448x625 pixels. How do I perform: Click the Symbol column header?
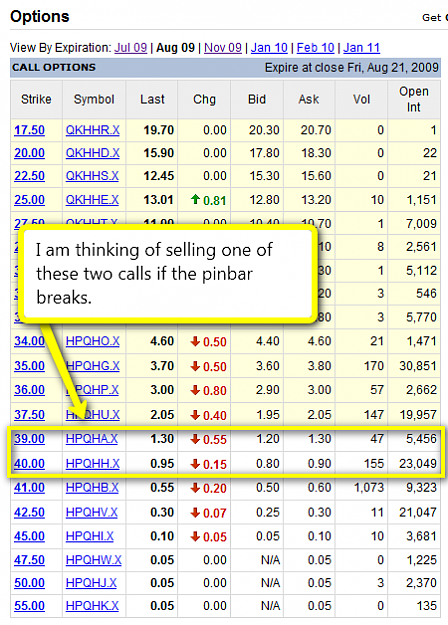94,99
